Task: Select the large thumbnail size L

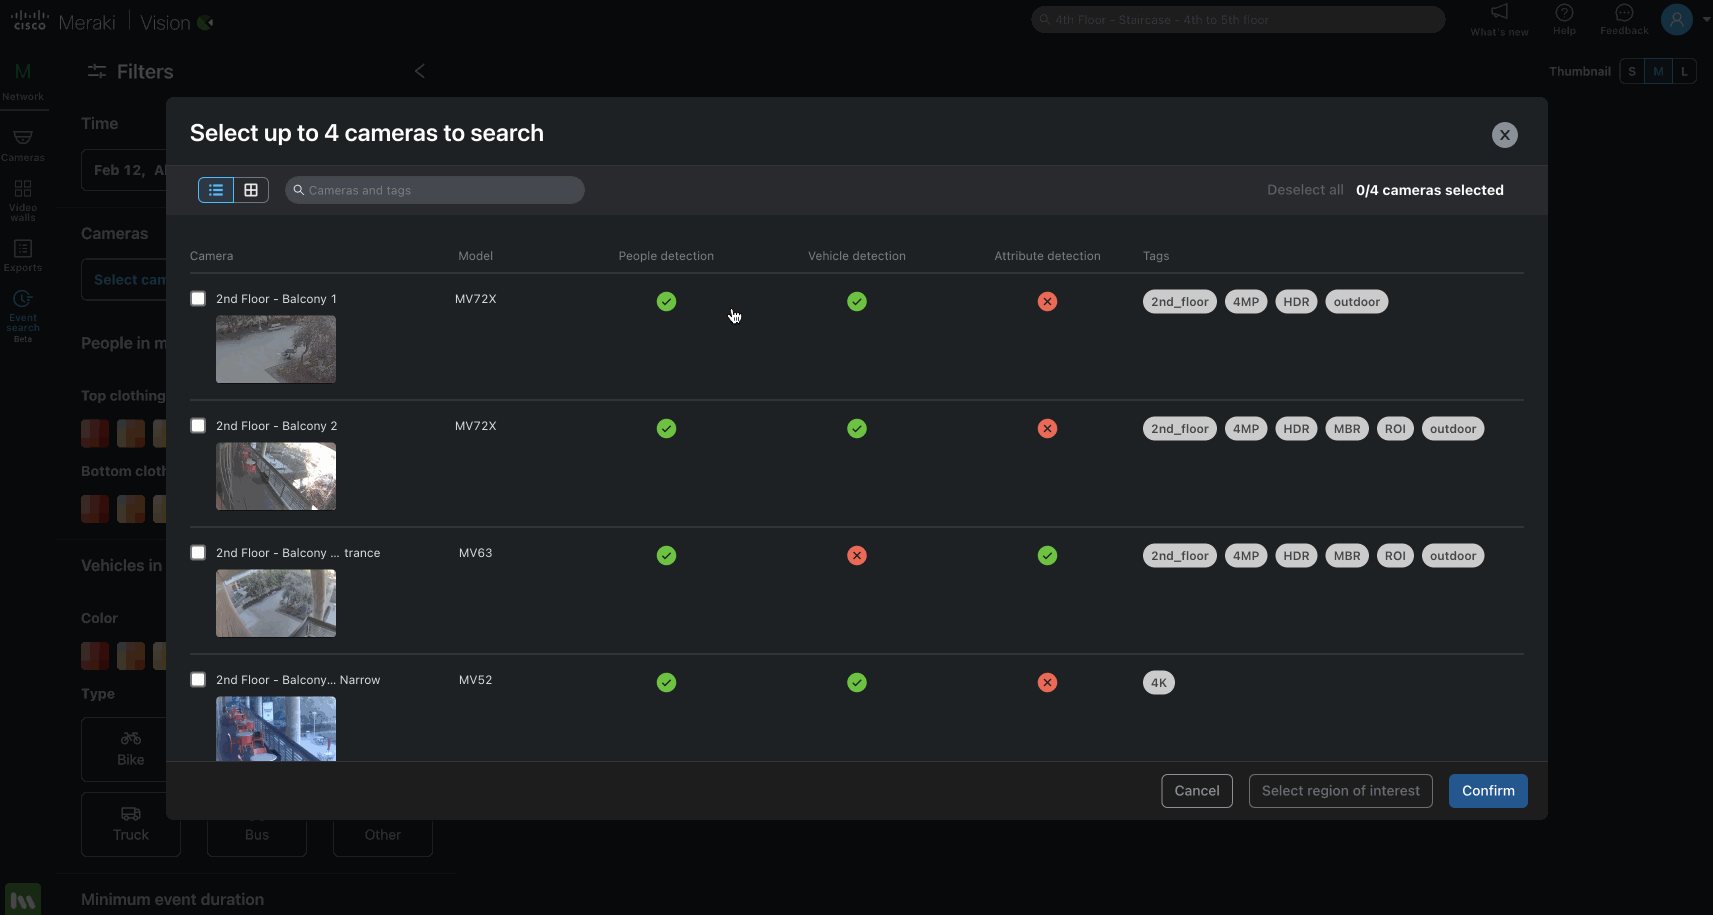Action: coord(1685,71)
